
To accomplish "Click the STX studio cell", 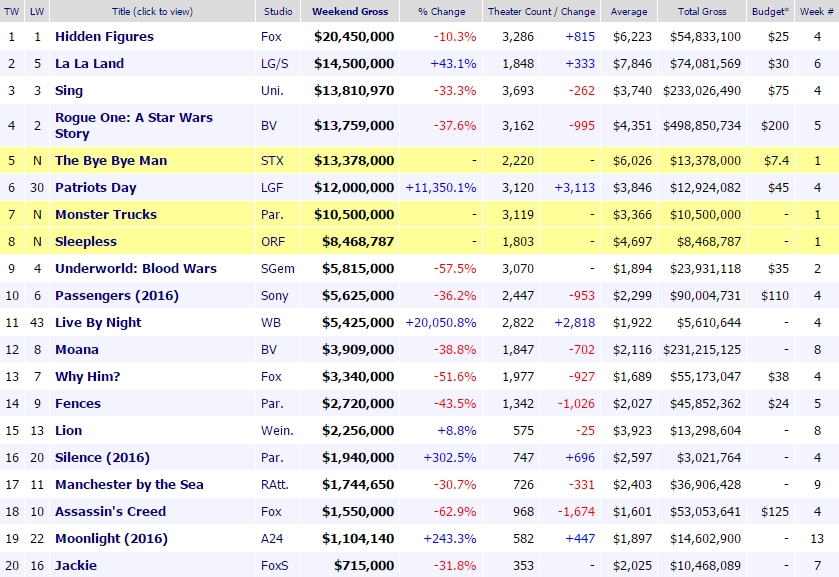I will (x=272, y=161).
